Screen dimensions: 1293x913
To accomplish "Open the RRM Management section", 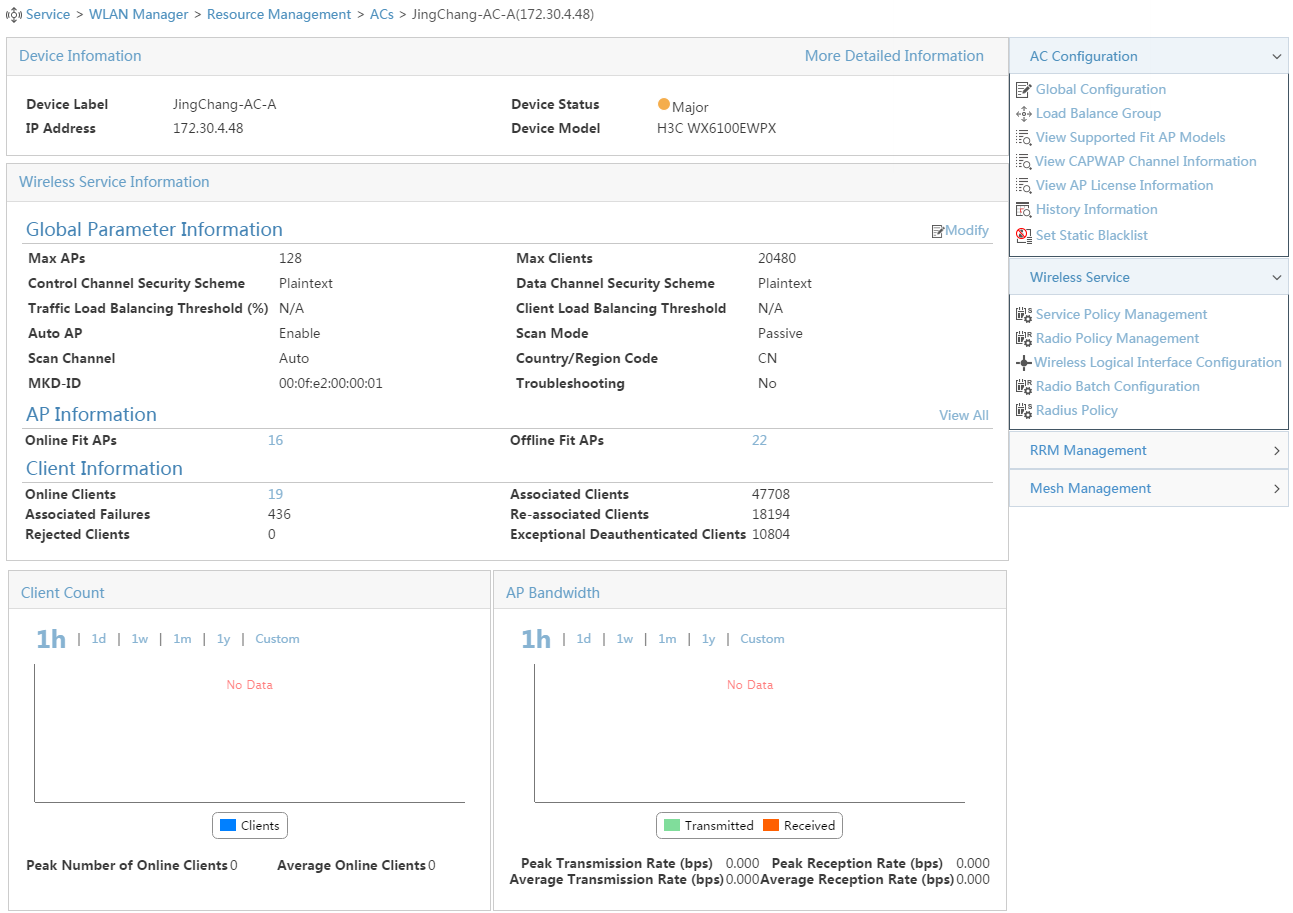I will tap(1149, 451).
